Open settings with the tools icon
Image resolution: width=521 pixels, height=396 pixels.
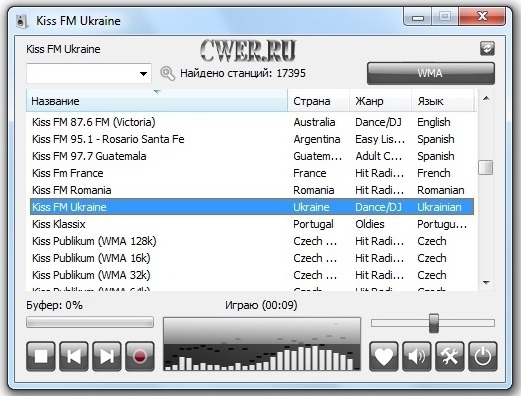pos(450,356)
